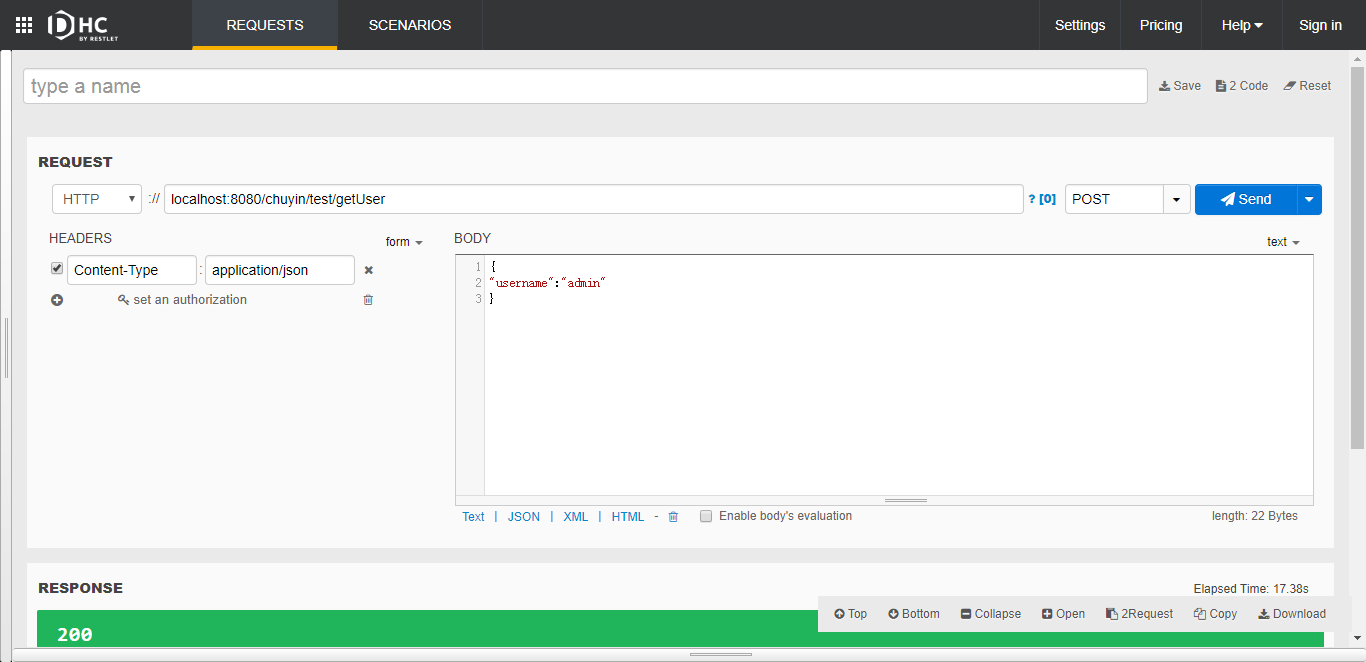Screen dimensions: 1366x662
Task: Copy the response
Action: coord(1215,614)
